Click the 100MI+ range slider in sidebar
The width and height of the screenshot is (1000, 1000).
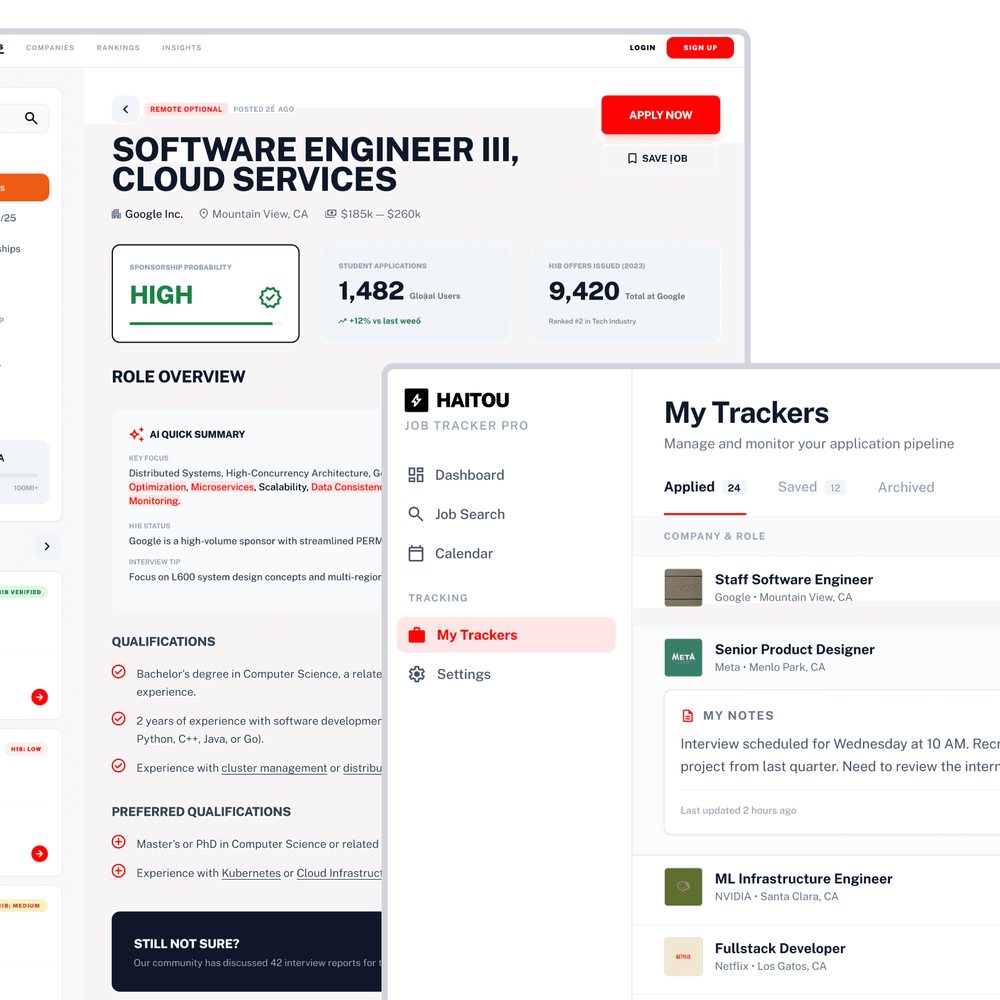(x=19, y=475)
